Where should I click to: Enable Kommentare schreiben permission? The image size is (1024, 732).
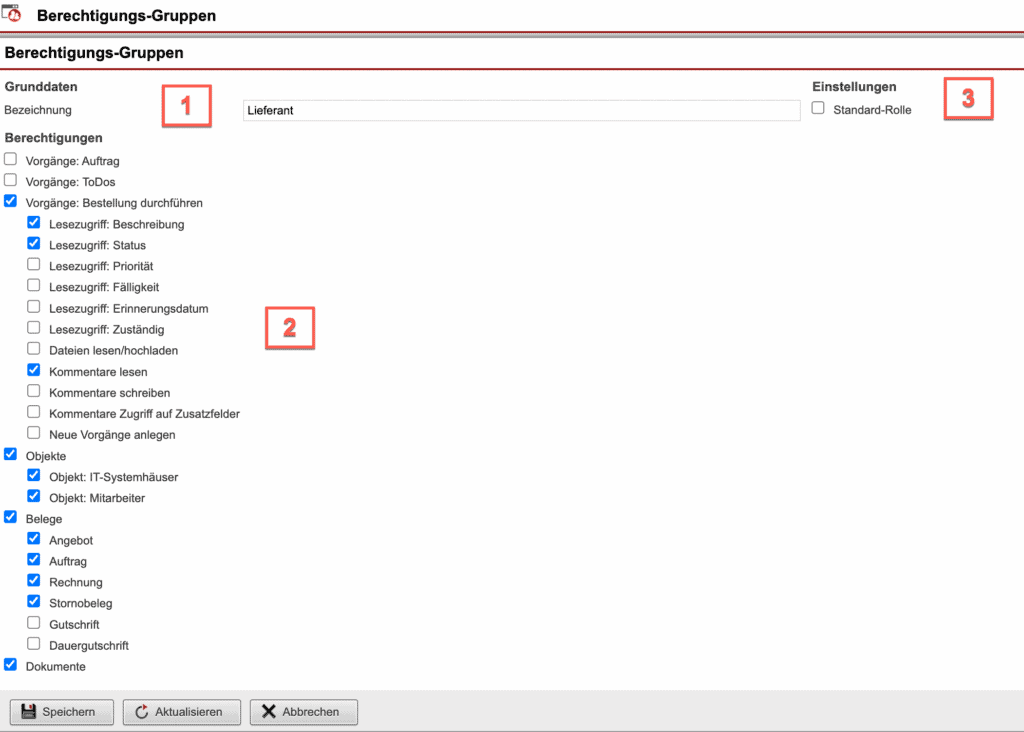[x=33, y=391]
